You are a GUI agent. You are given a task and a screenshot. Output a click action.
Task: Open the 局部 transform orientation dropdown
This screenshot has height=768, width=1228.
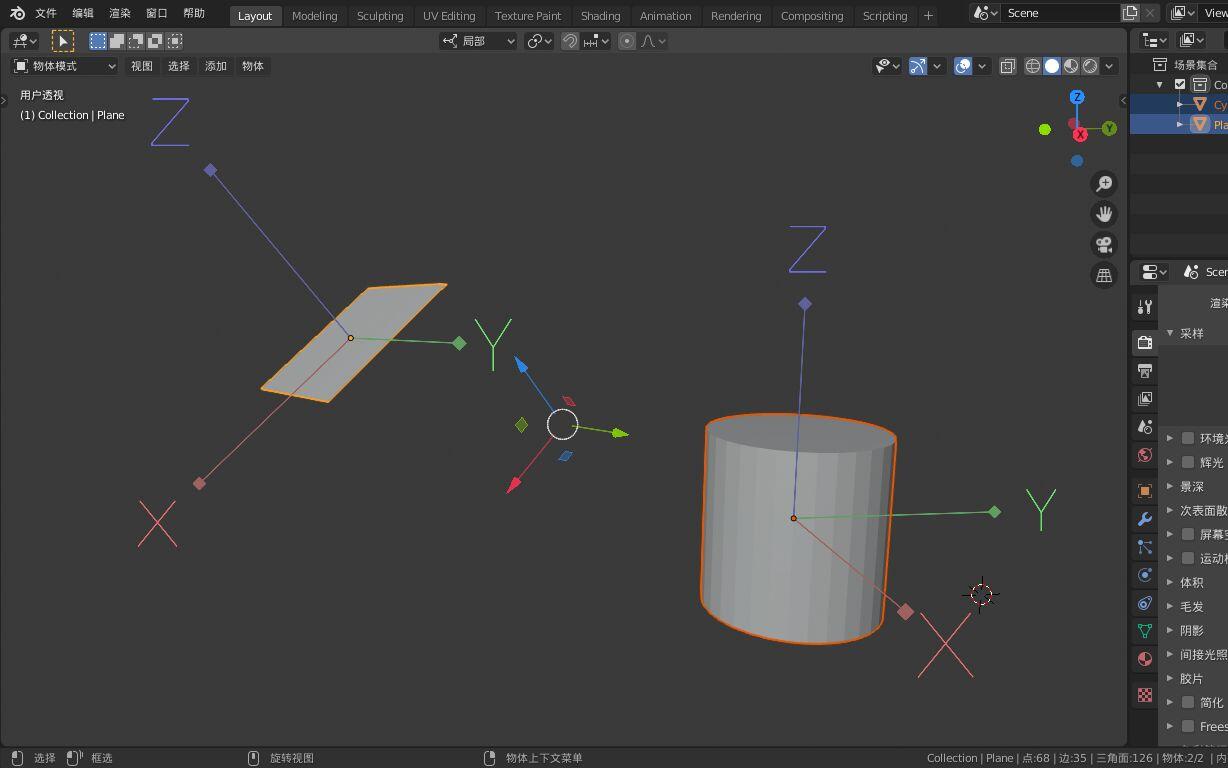pyautogui.click(x=479, y=41)
